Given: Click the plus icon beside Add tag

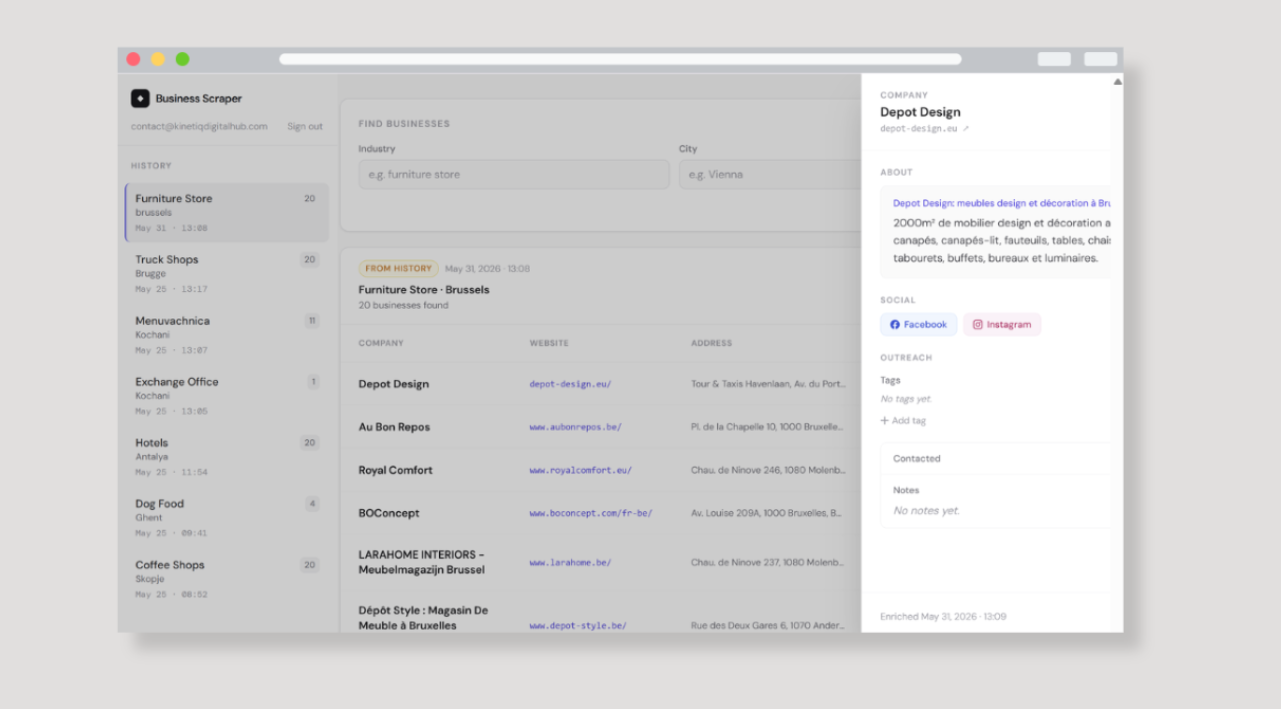Looking at the screenshot, I should tap(884, 421).
